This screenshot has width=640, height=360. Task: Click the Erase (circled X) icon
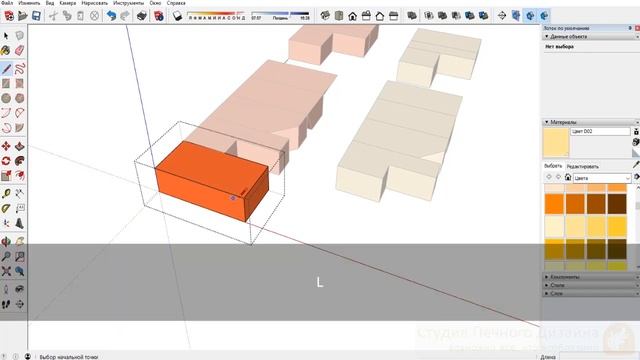pos(94,16)
